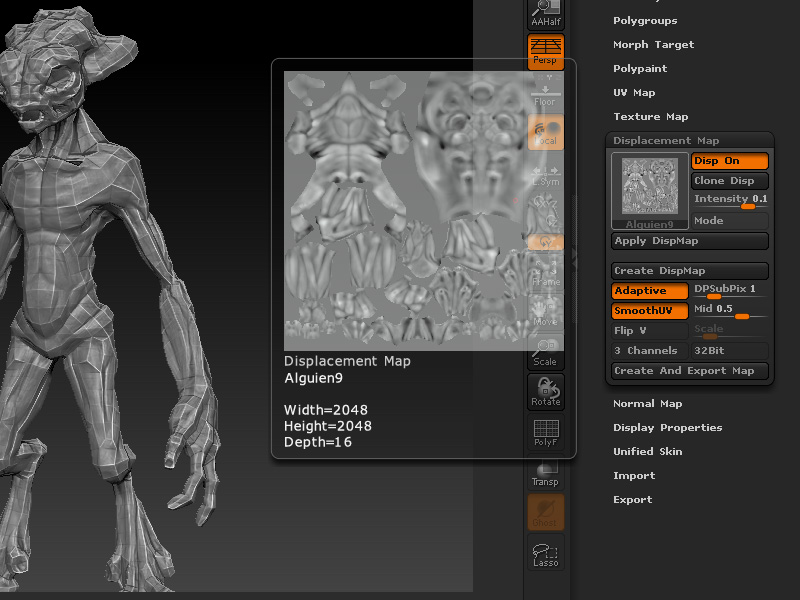Click the large displacement map preview image
Image resolution: width=800 pixels, height=600 pixels.
click(423, 211)
